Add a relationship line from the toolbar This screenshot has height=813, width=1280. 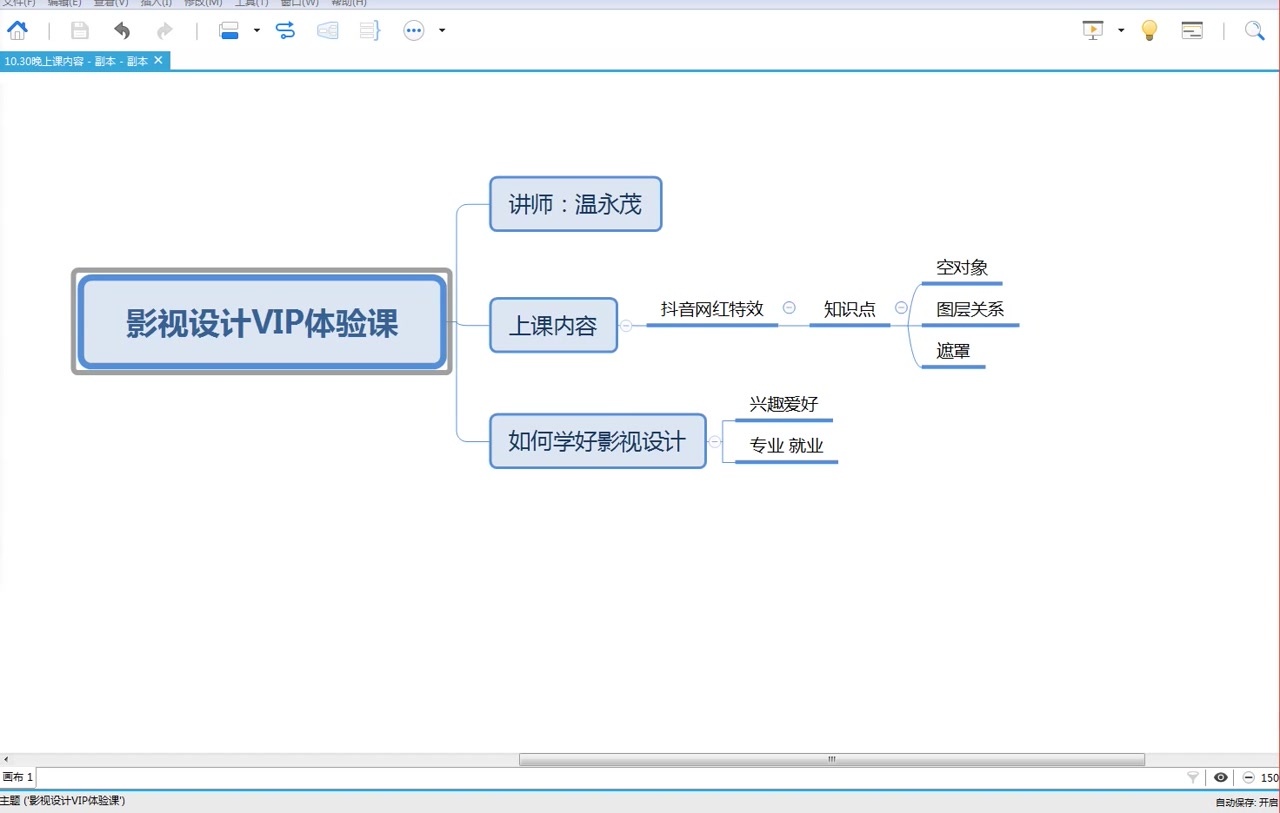point(286,30)
